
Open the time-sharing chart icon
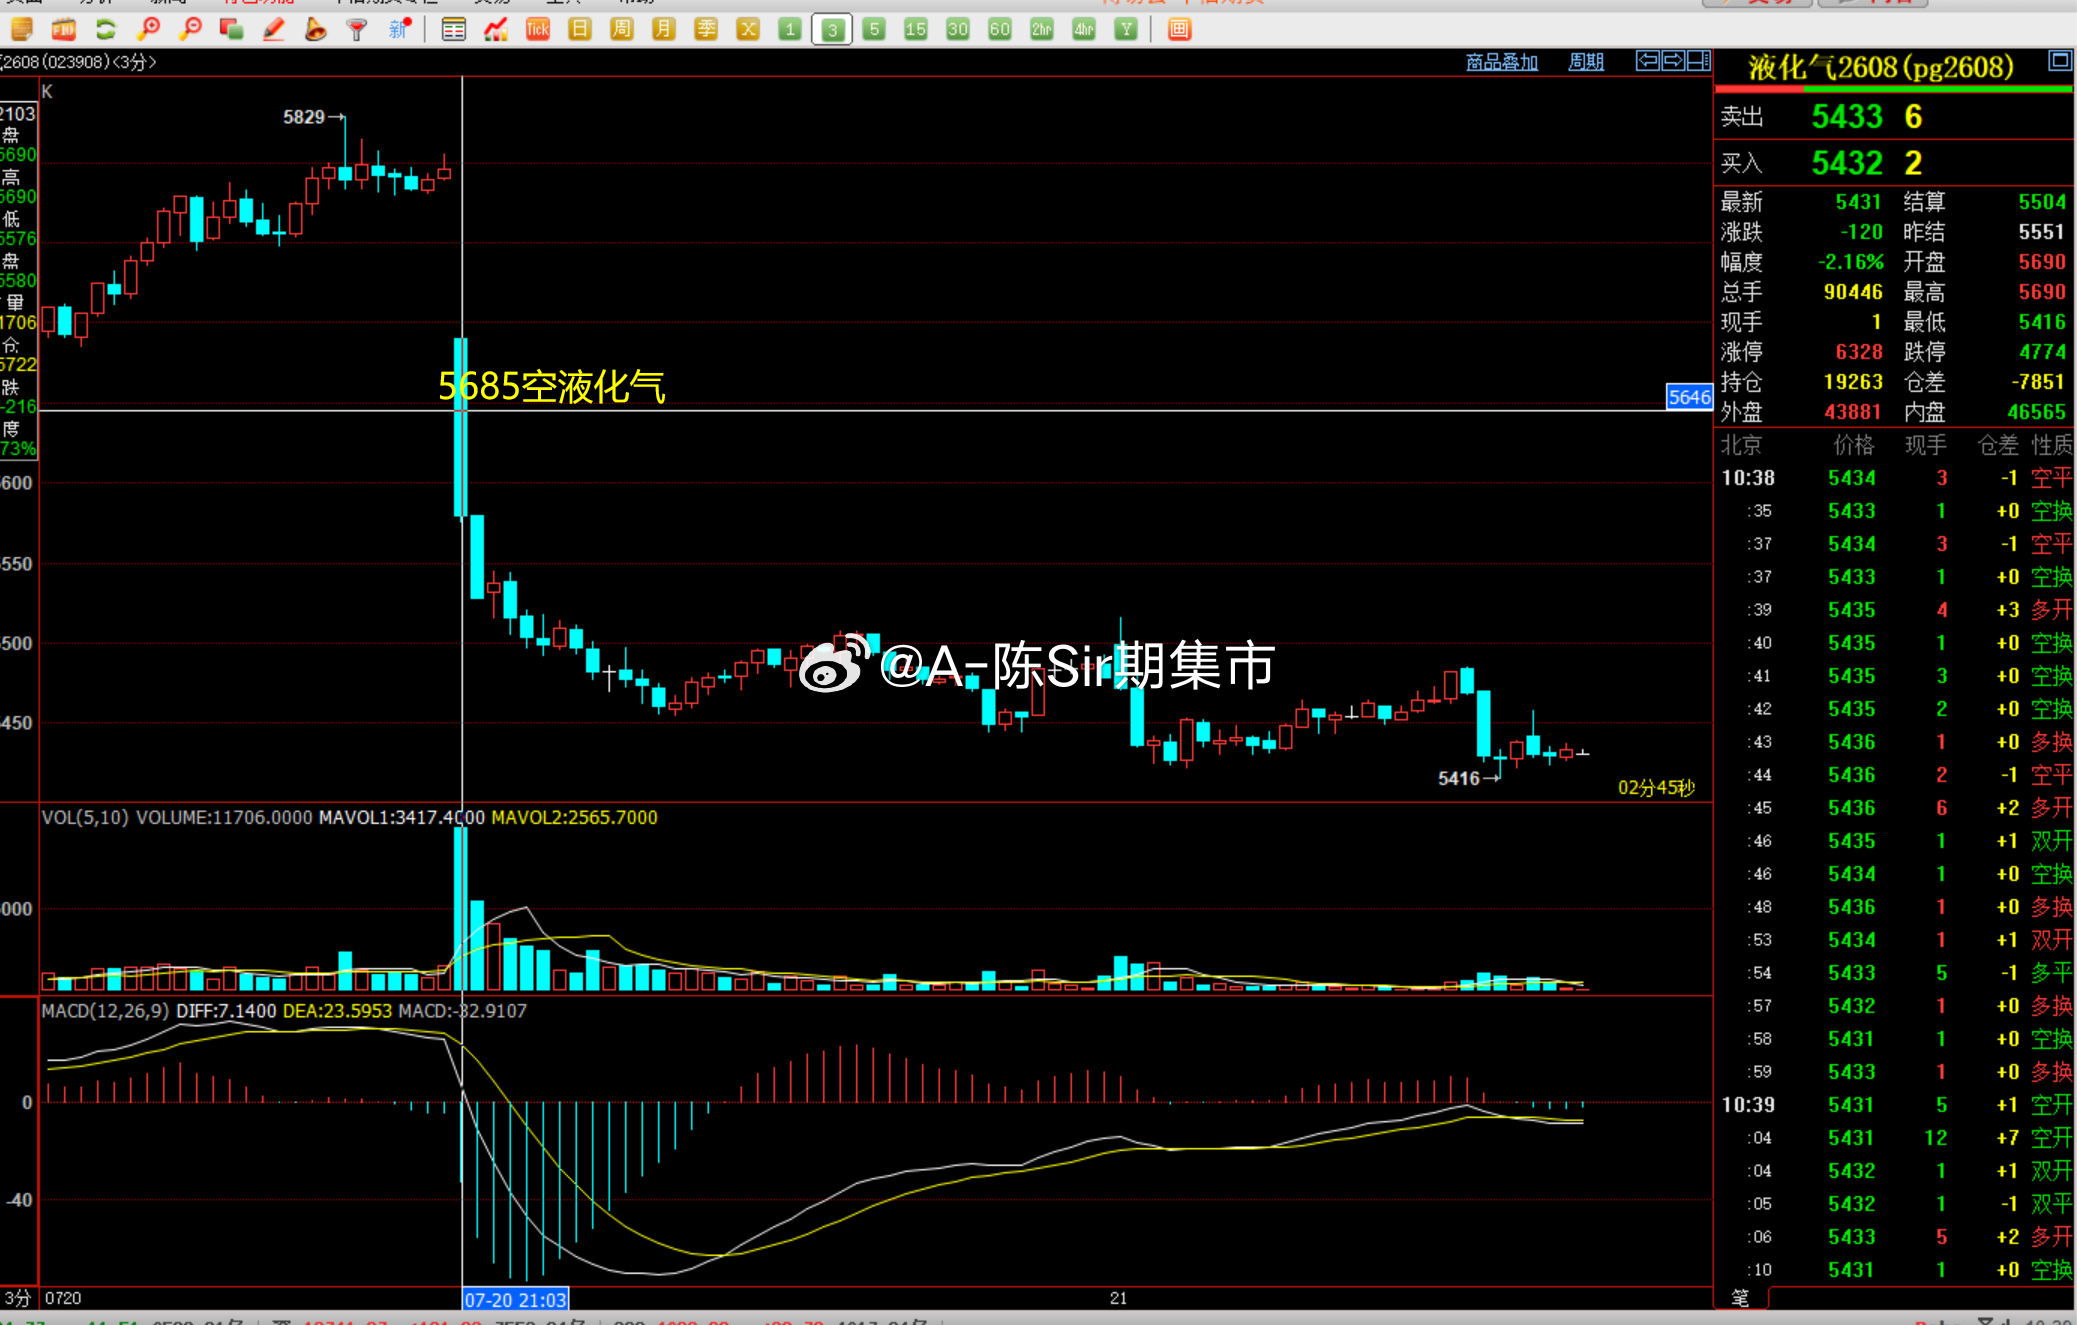[x=496, y=29]
